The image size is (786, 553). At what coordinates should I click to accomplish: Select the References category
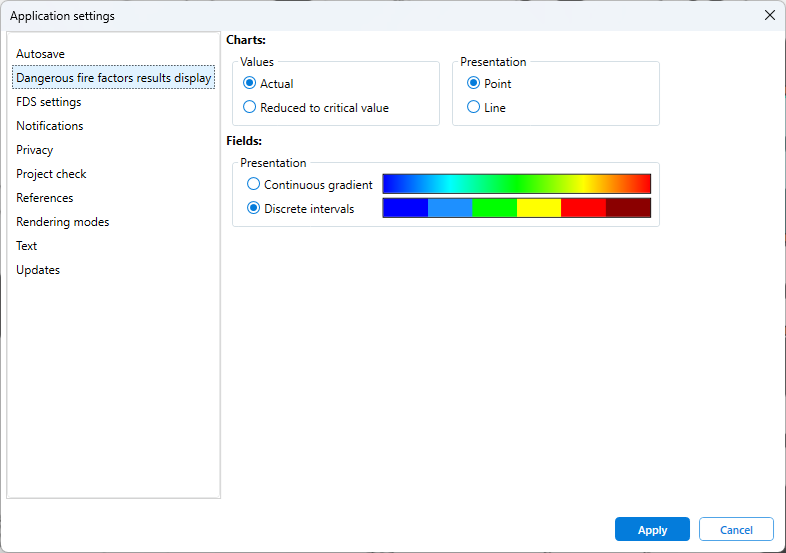click(x=45, y=198)
